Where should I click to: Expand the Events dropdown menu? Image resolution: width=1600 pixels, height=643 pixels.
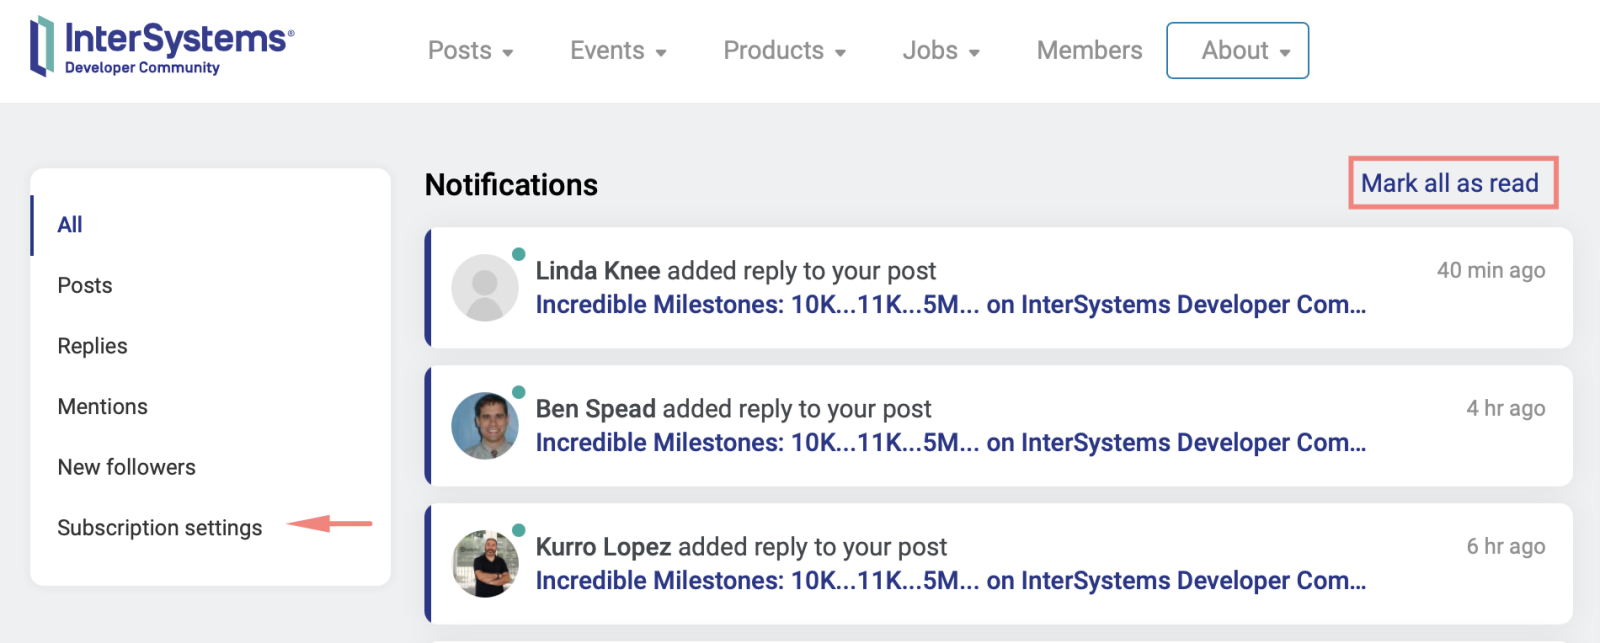pos(618,50)
